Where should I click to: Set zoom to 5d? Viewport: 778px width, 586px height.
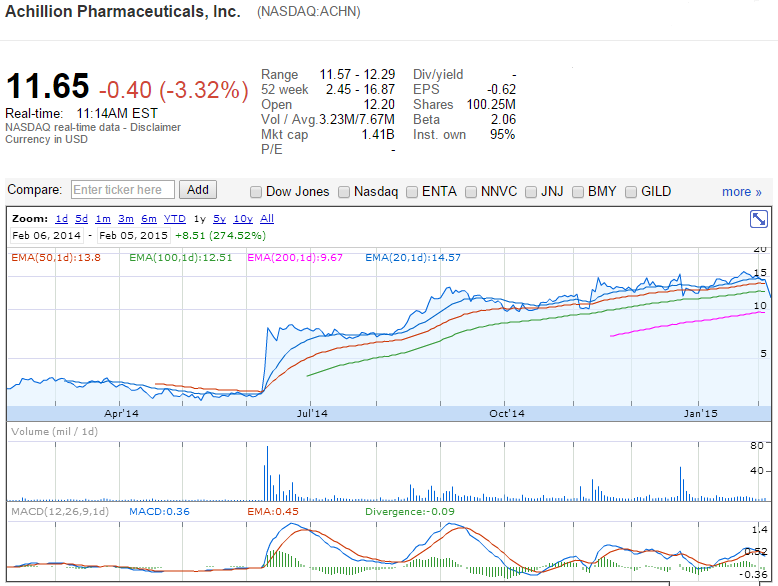click(81, 219)
